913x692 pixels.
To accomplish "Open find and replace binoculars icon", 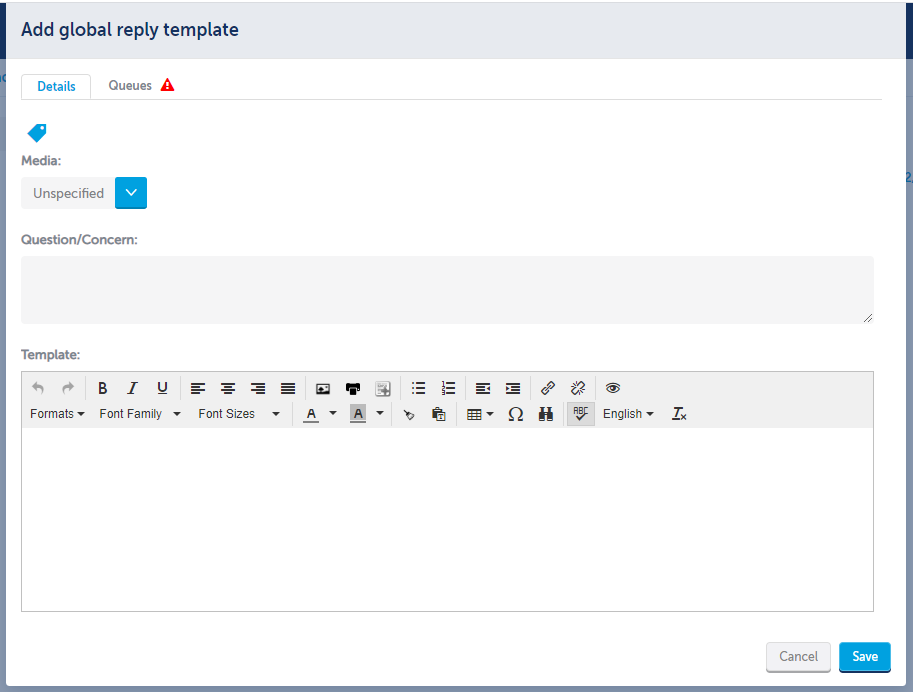I will coord(546,414).
